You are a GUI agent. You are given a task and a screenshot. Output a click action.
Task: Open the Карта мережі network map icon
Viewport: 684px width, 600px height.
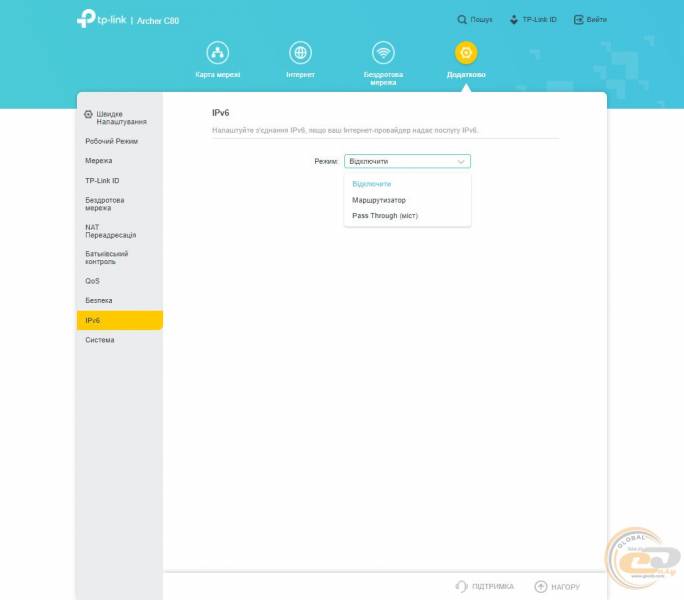click(x=217, y=53)
